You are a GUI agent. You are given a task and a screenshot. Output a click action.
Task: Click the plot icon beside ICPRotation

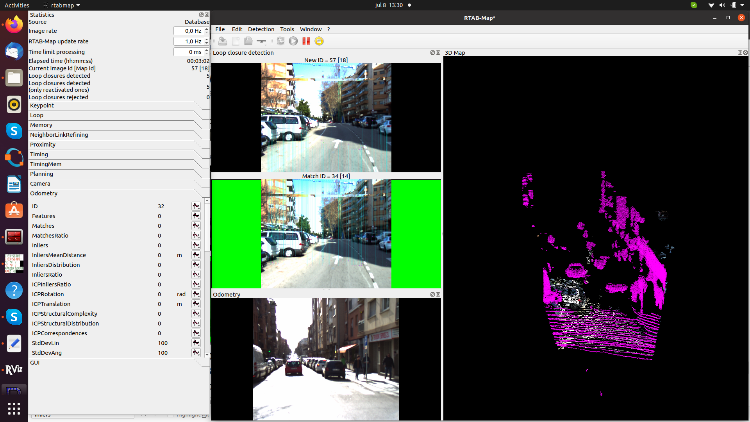point(197,294)
